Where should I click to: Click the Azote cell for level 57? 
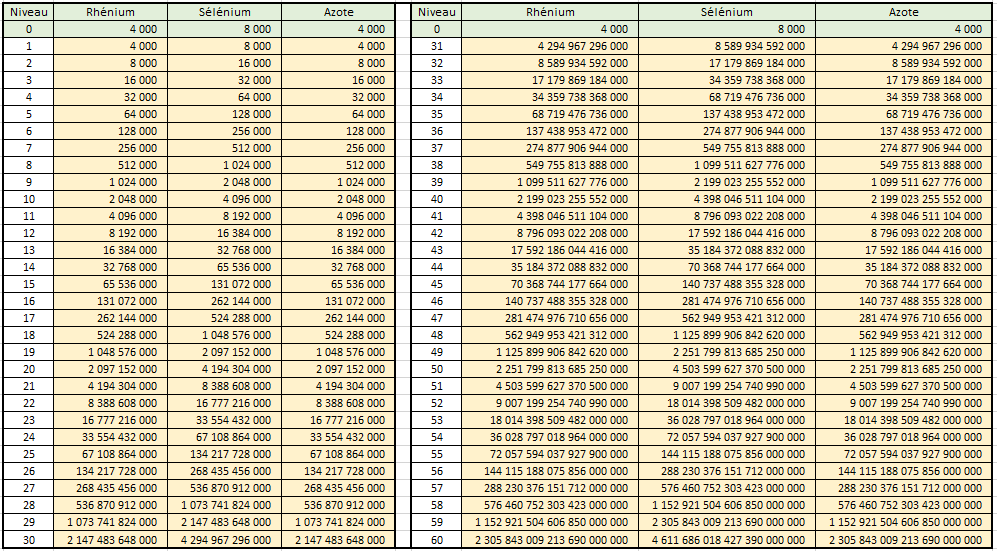click(x=903, y=488)
